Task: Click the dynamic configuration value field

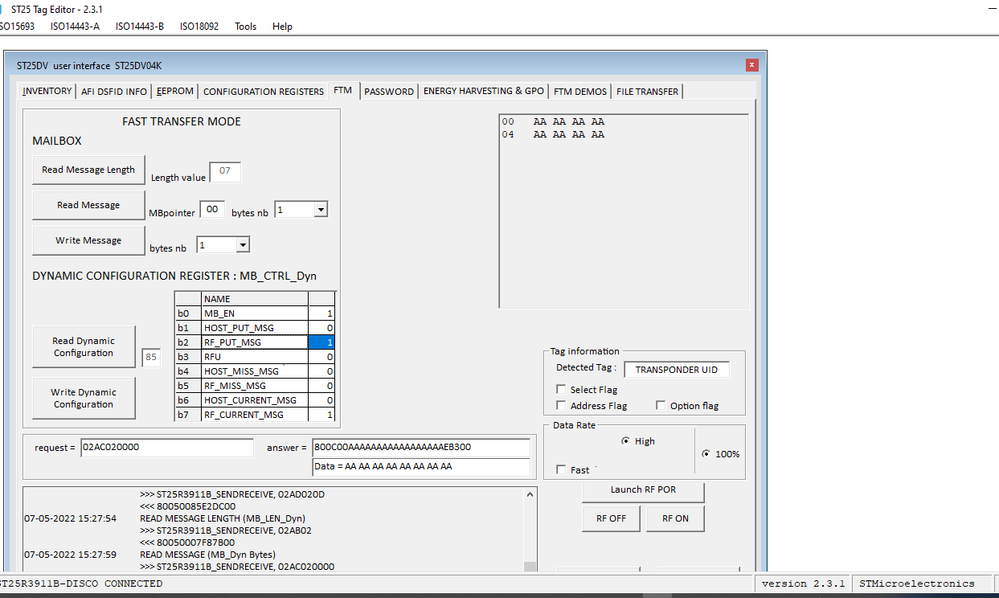Action: [151, 357]
